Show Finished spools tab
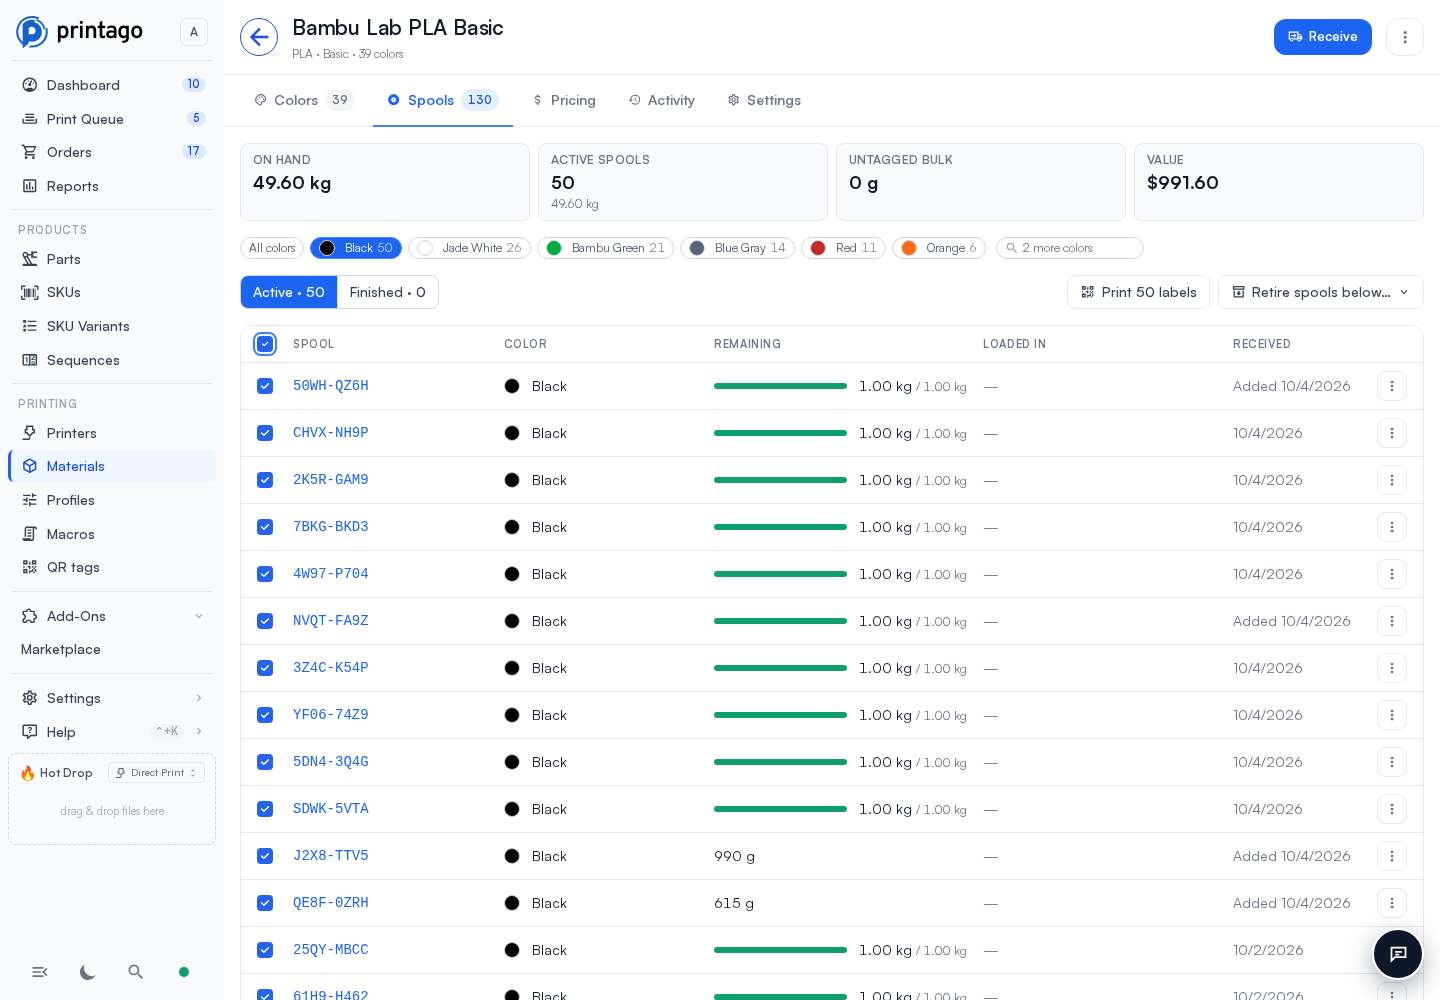Image resolution: width=1440 pixels, height=1000 pixels. pyautogui.click(x=388, y=292)
